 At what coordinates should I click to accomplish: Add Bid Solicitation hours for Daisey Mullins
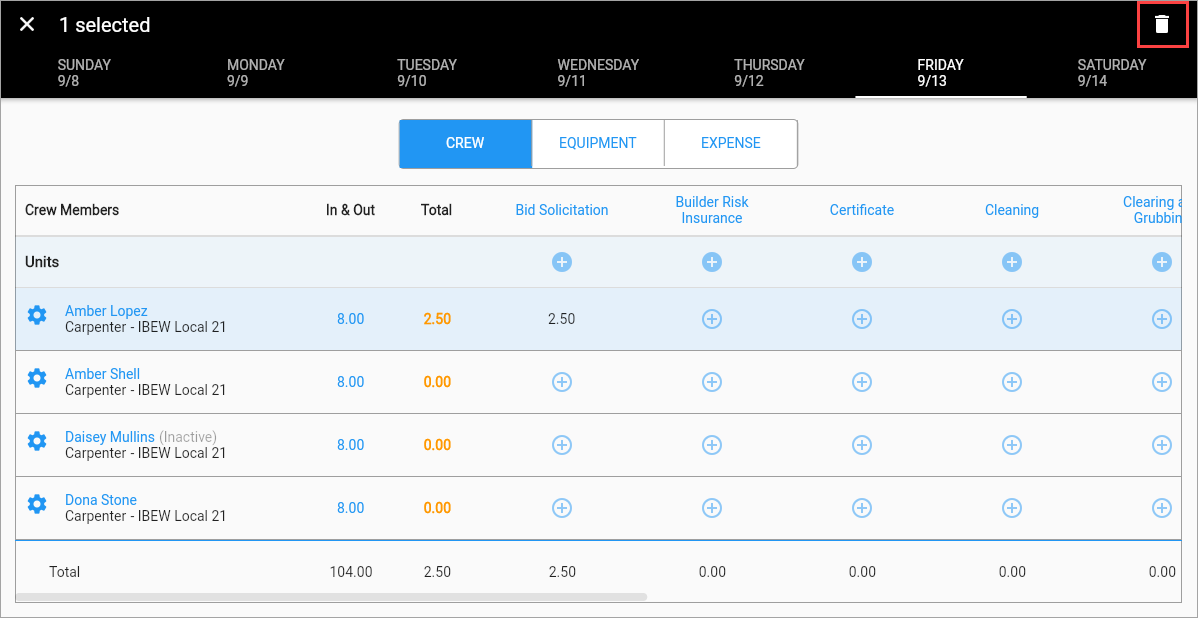coord(562,445)
